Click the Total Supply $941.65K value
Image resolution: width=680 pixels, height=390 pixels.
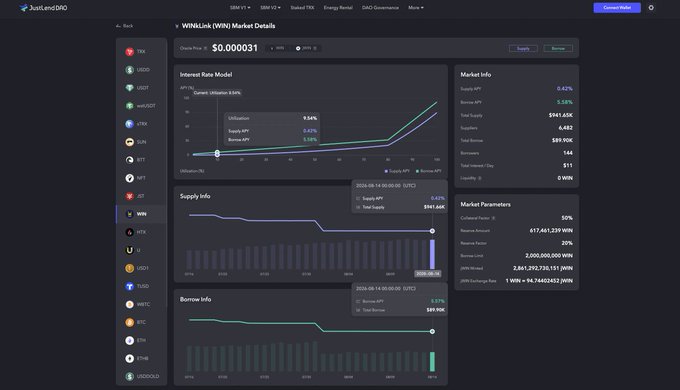tap(560, 115)
